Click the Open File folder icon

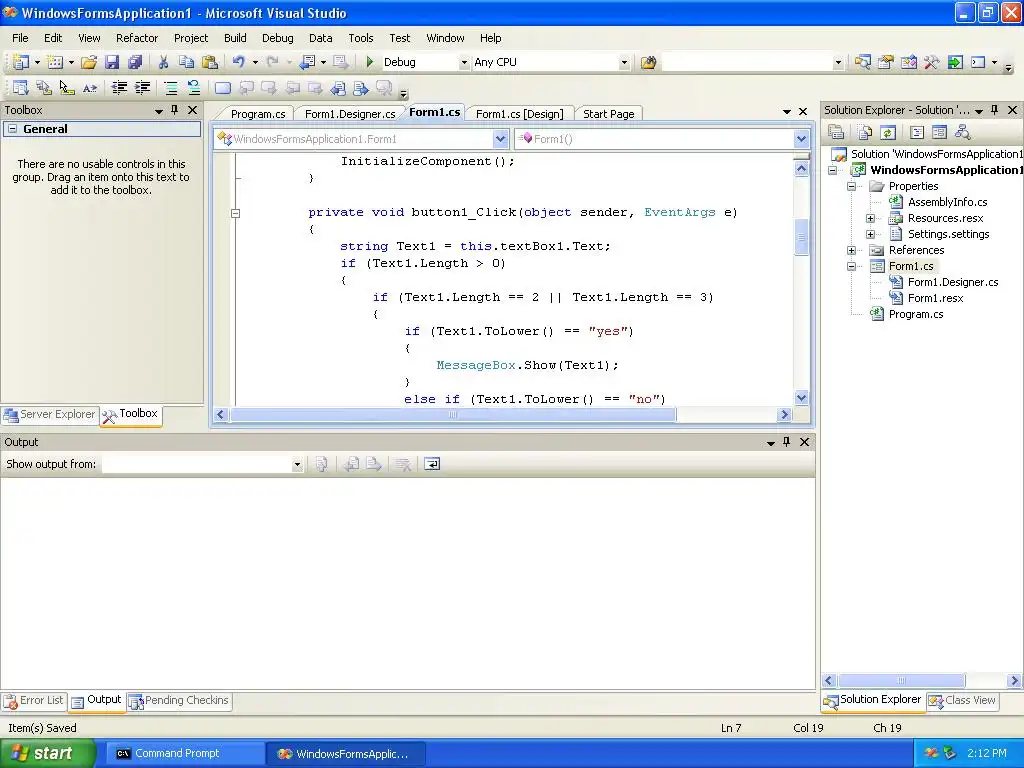[89, 62]
